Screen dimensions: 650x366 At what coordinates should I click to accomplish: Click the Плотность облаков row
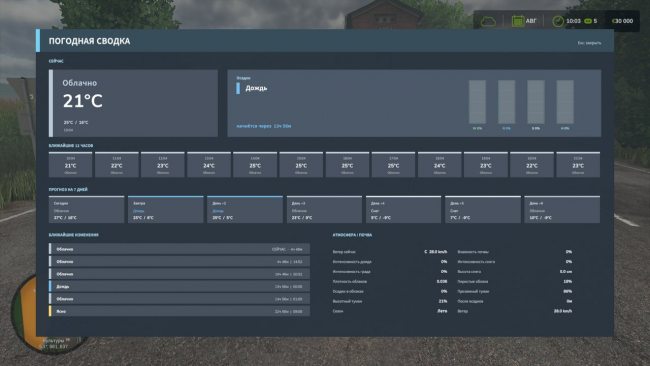tap(390, 281)
